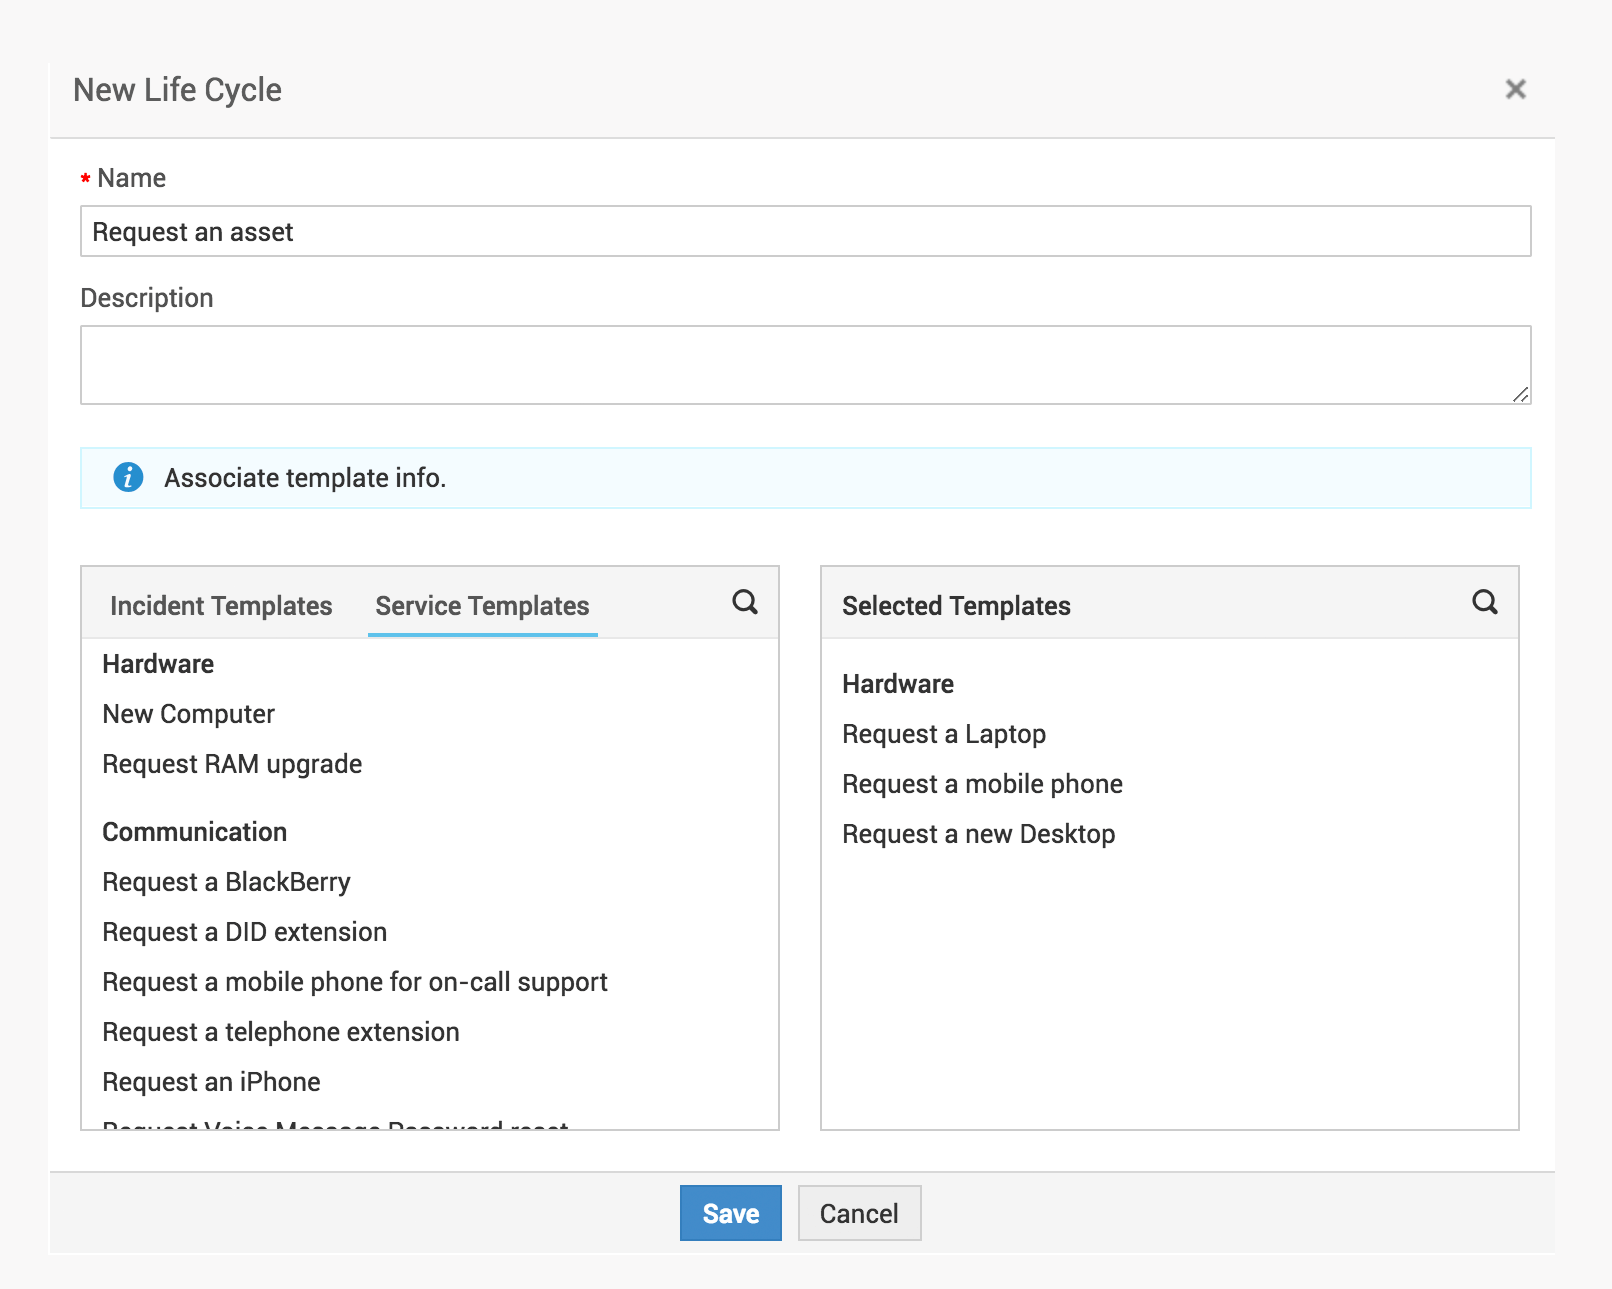This screenshot has height=1289, width=1612.
Task: Select Request an iPhone template
Action: pyautogui.click(x=212, y=1082)
